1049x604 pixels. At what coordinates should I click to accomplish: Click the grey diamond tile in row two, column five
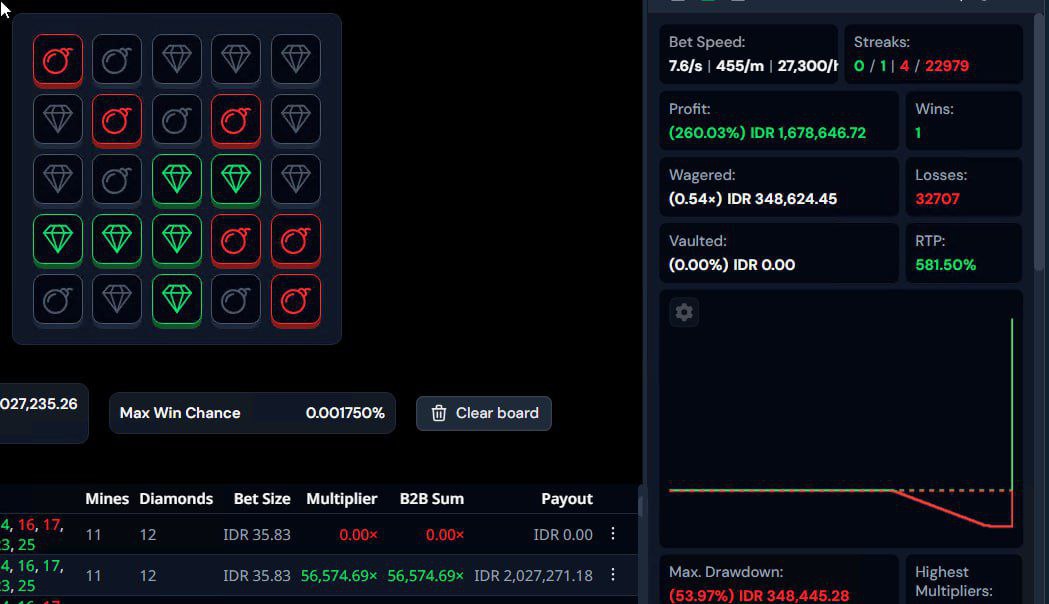296,120
